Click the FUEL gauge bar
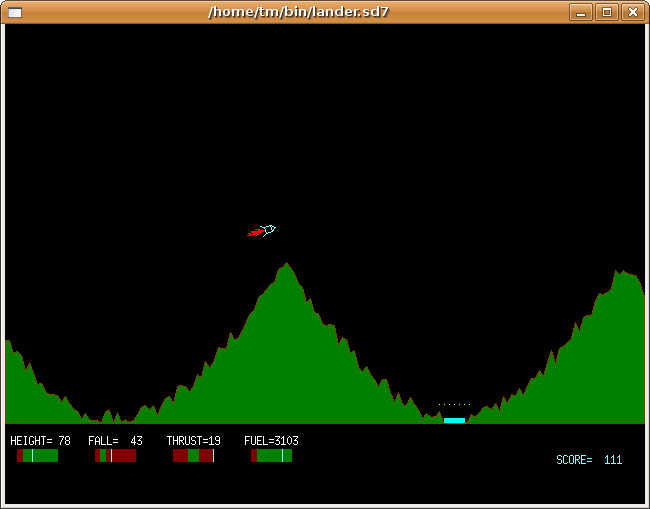This screenshot has height=509, width=650. tap(272, 456)
